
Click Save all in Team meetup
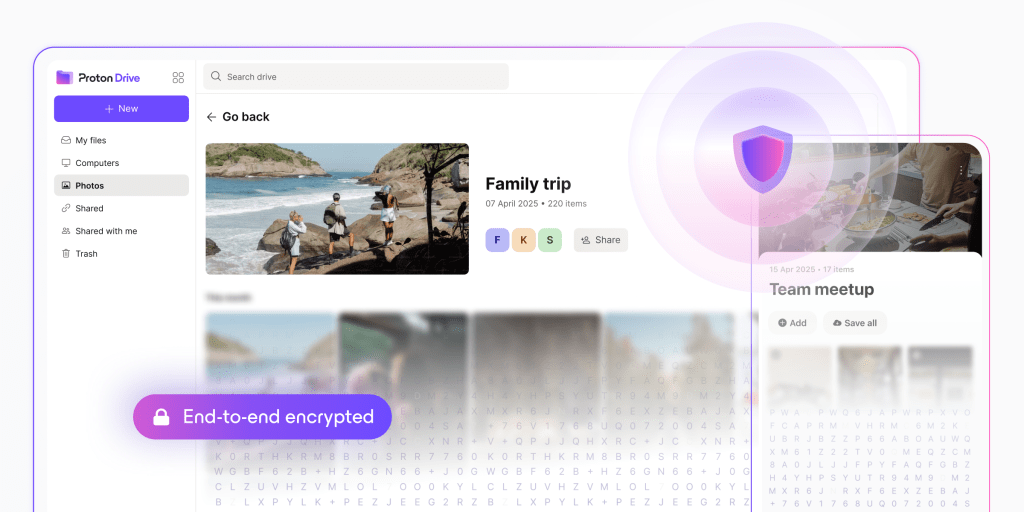[x=855, y=323]
